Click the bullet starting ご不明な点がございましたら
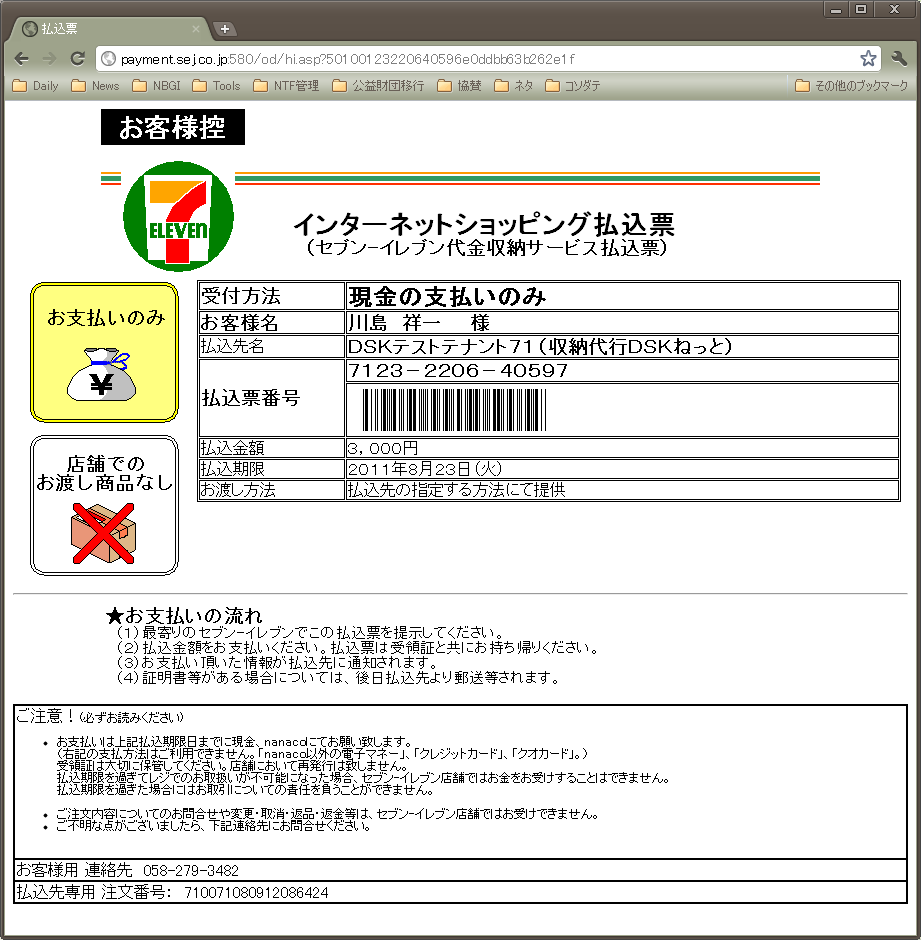This screenshot has height=940, width=921. pyautogui.click(x=213, y=826)
